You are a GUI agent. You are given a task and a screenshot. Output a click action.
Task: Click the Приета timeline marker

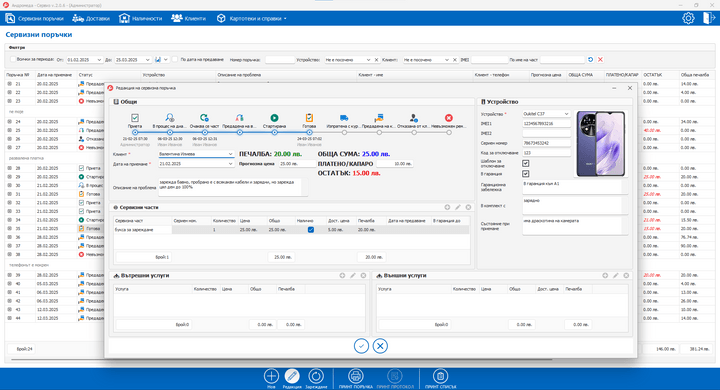pos(135,132)
